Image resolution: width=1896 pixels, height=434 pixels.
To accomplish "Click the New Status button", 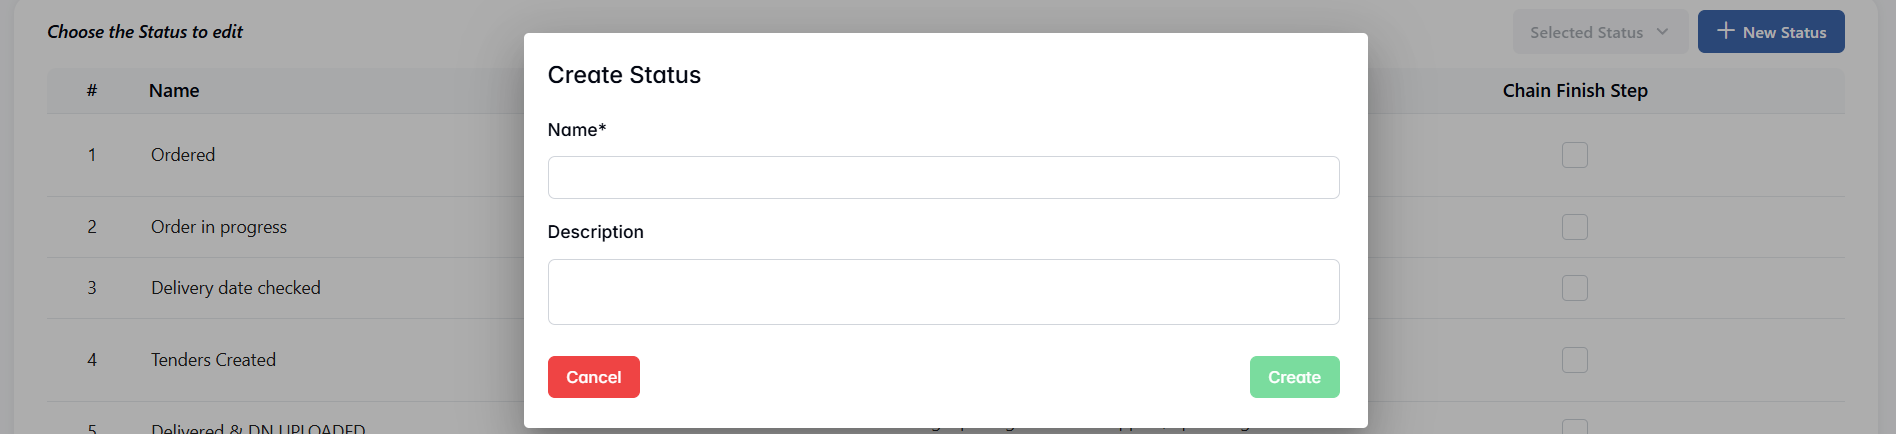I will pos(1771,32).
